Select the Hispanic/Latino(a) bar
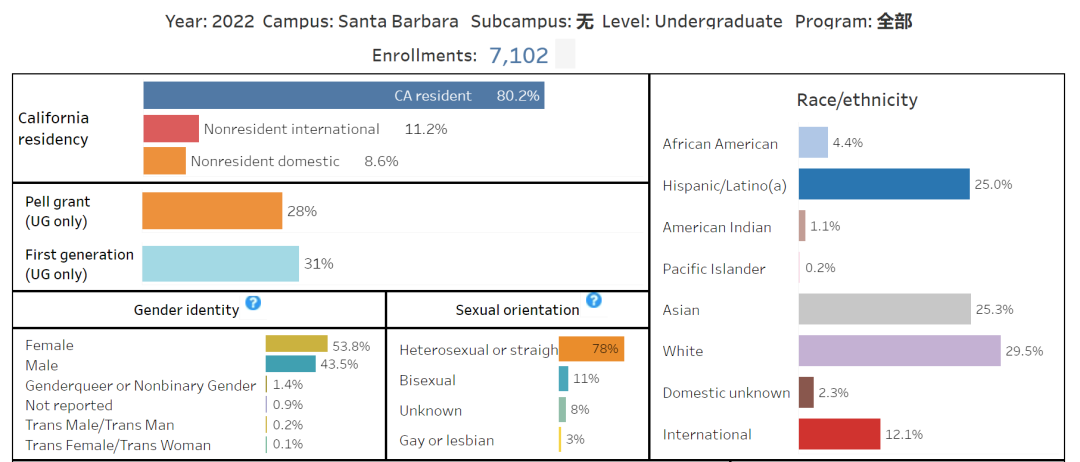Image resolution: width=1080 pixels, height=462 pixels. [x=884, y=184]
